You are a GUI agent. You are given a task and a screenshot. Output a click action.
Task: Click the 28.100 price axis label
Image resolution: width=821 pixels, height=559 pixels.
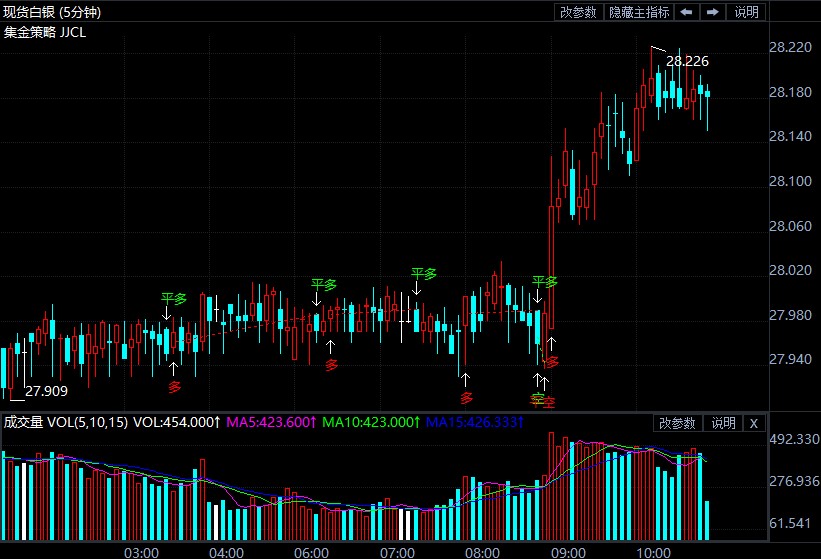pos(790,181)
